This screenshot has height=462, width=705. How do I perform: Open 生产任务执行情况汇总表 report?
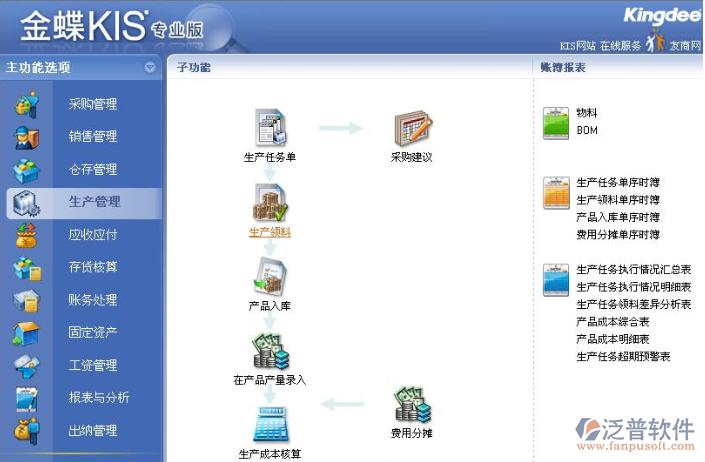[633, 270]
